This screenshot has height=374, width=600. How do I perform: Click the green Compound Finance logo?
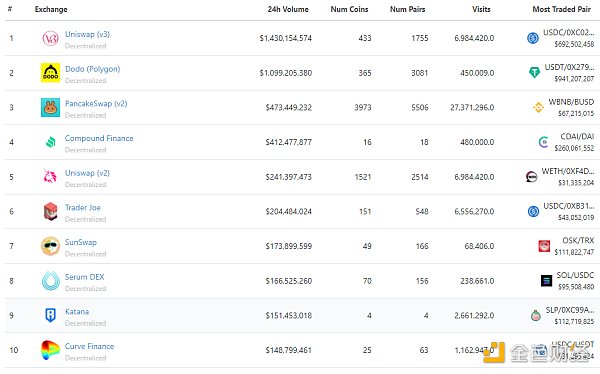[51, 142]
